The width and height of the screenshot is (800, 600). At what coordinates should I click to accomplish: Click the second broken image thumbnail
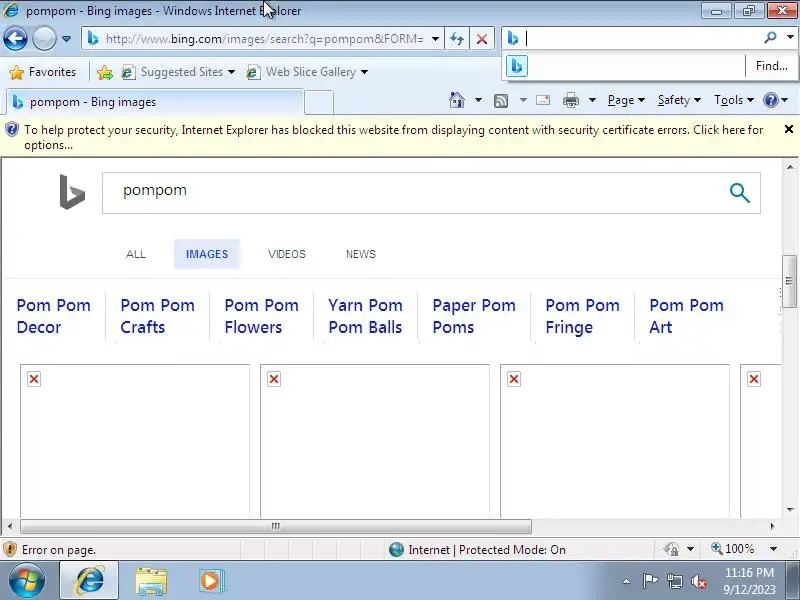(x=375, y=441)
